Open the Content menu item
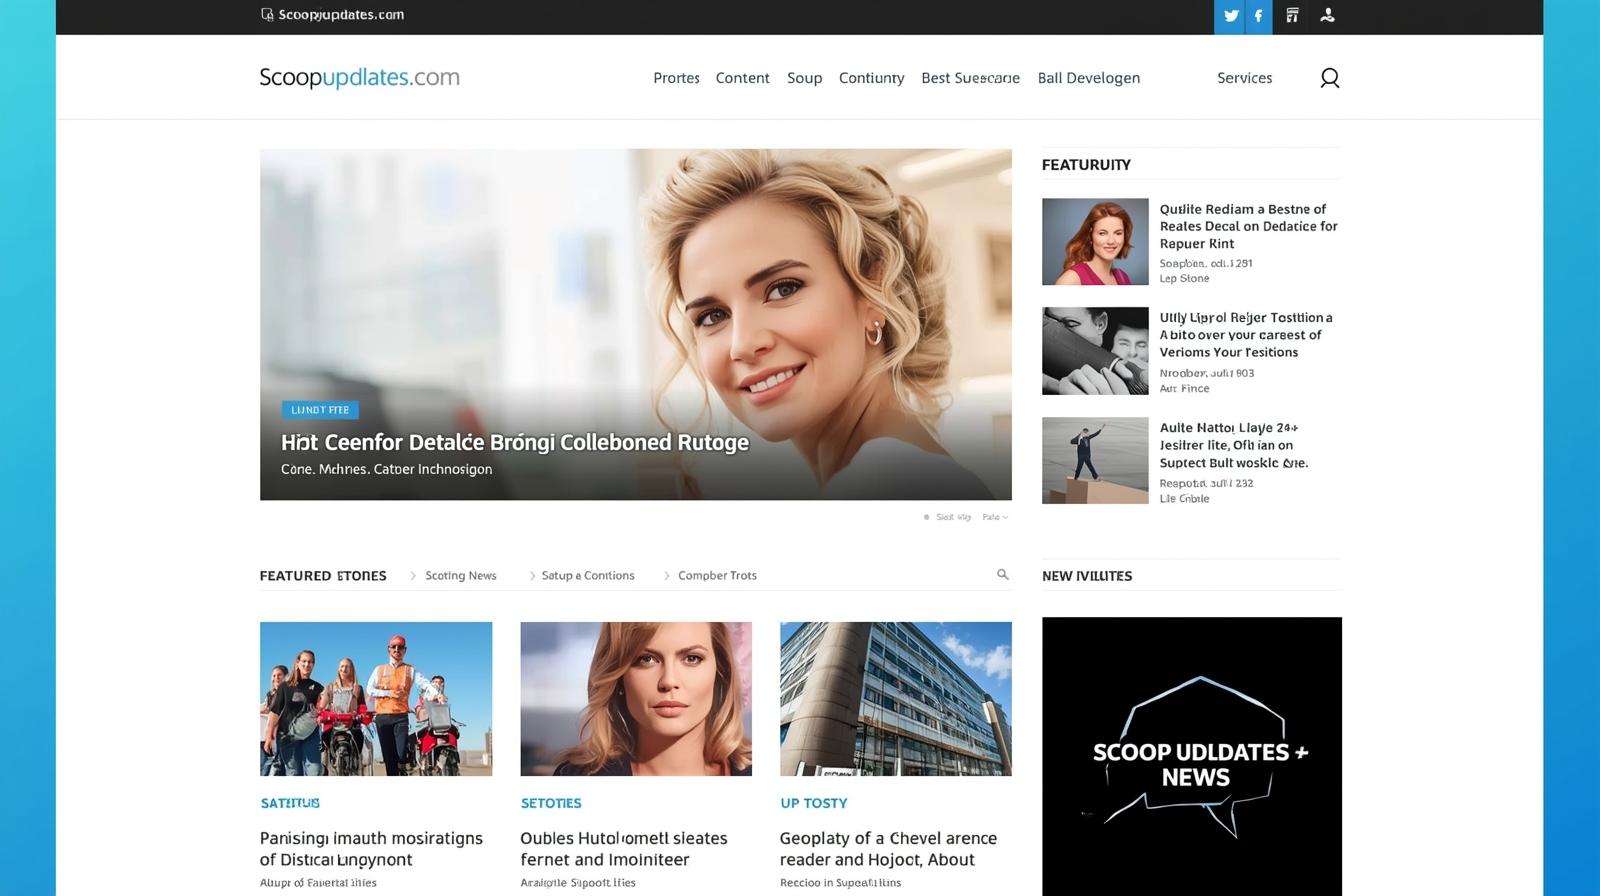Image resolution: width=1600 pixels, height=896 pixels. (742, 78)
